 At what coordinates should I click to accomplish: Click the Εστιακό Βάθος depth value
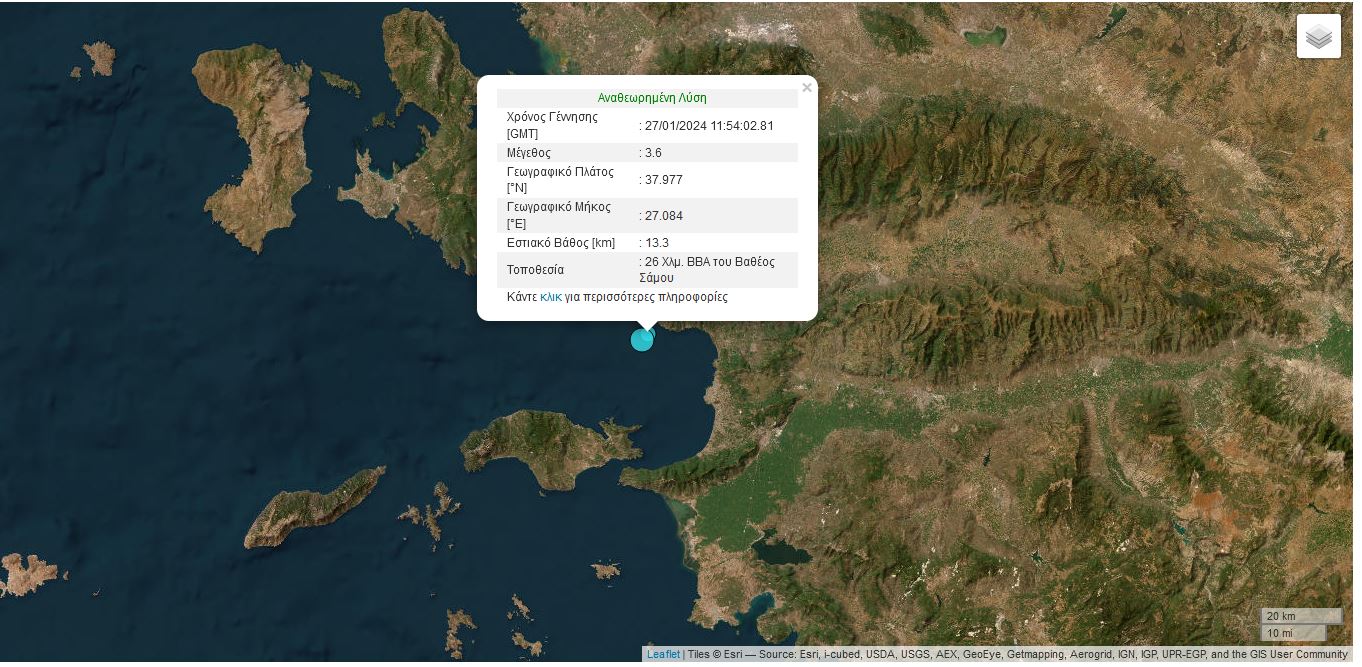click(655, 243)
